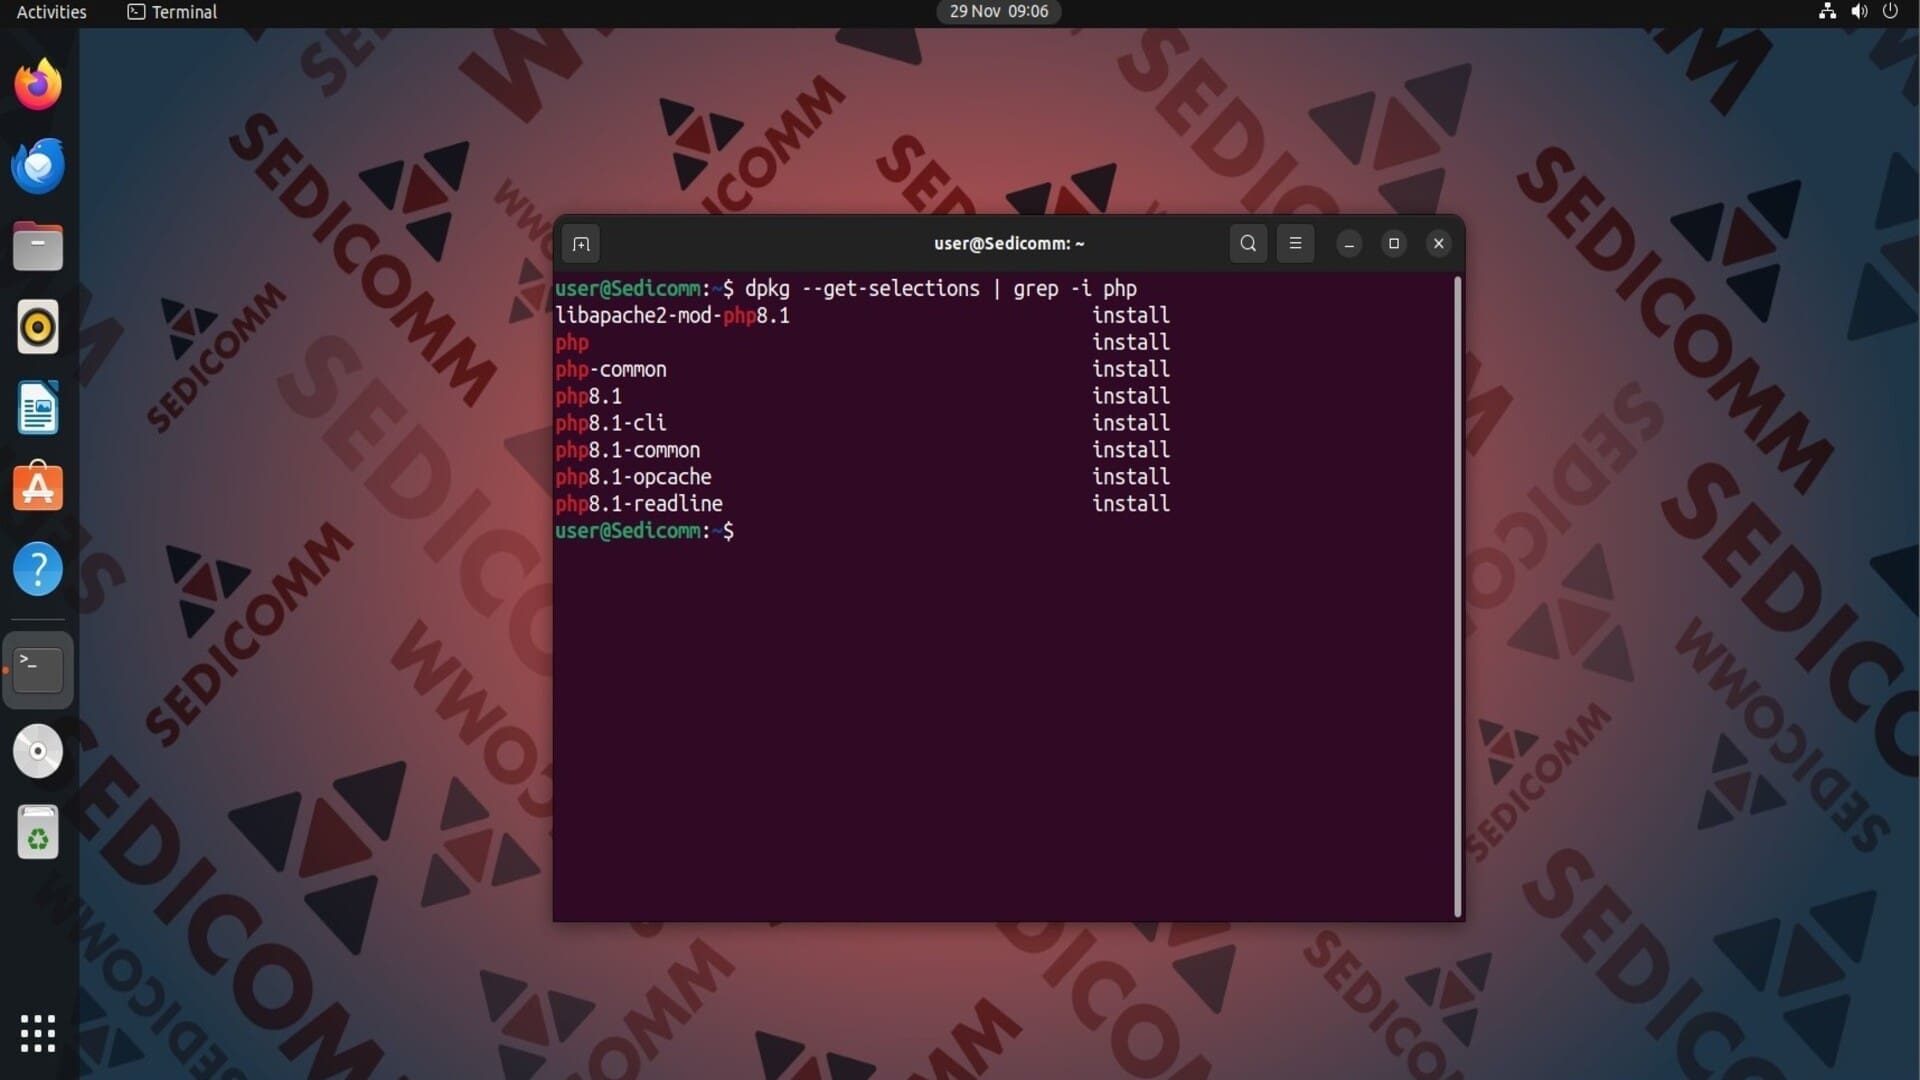Close the terminal window
The height and width of the screenshot is (1080, 1920).
(1439, 243)
